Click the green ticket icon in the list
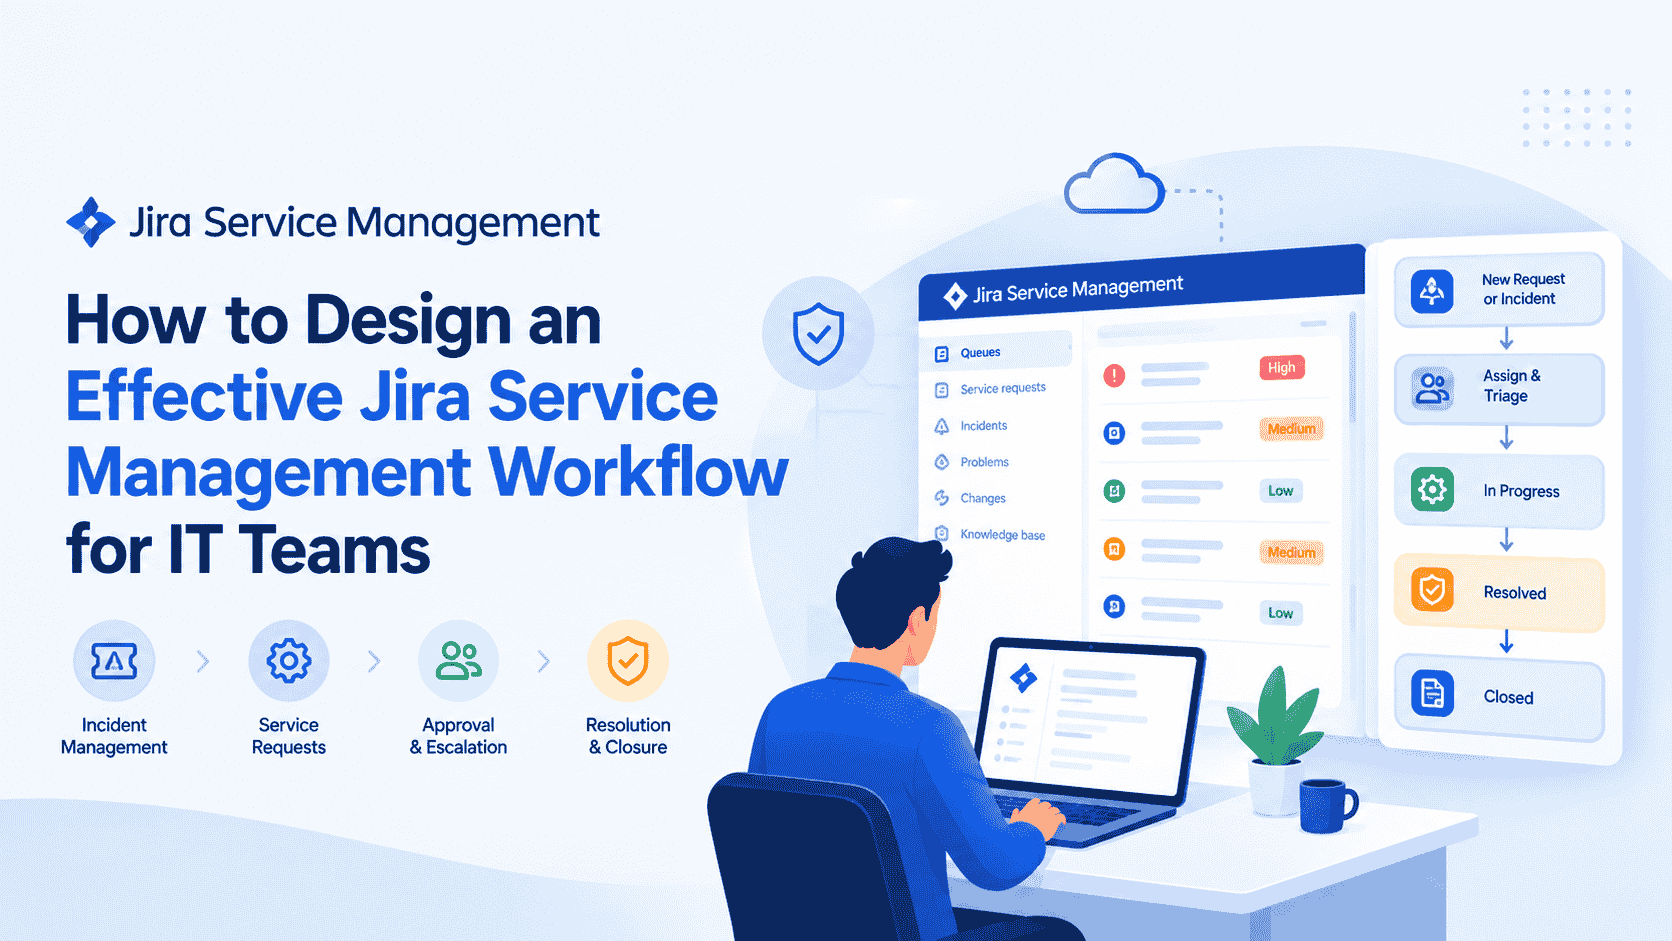 point(1114,491)
